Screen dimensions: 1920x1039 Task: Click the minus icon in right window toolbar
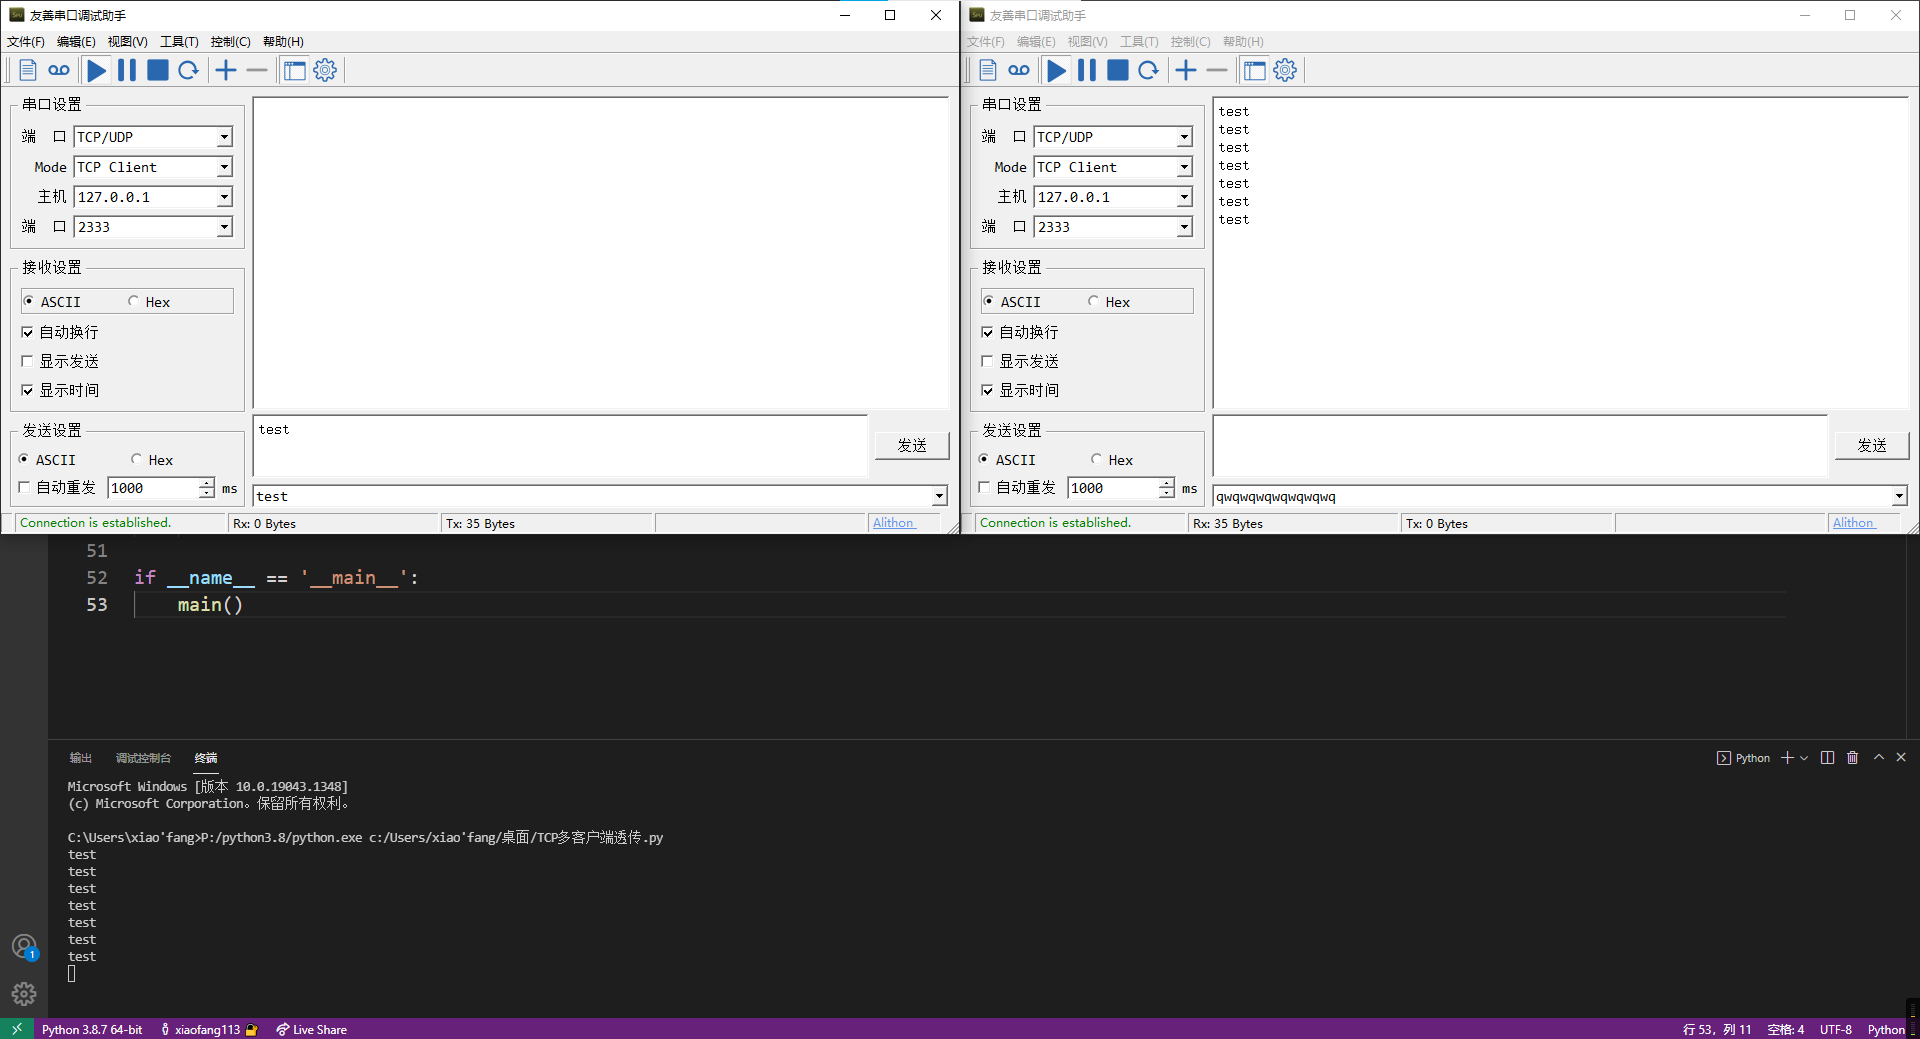(1217, 70)
